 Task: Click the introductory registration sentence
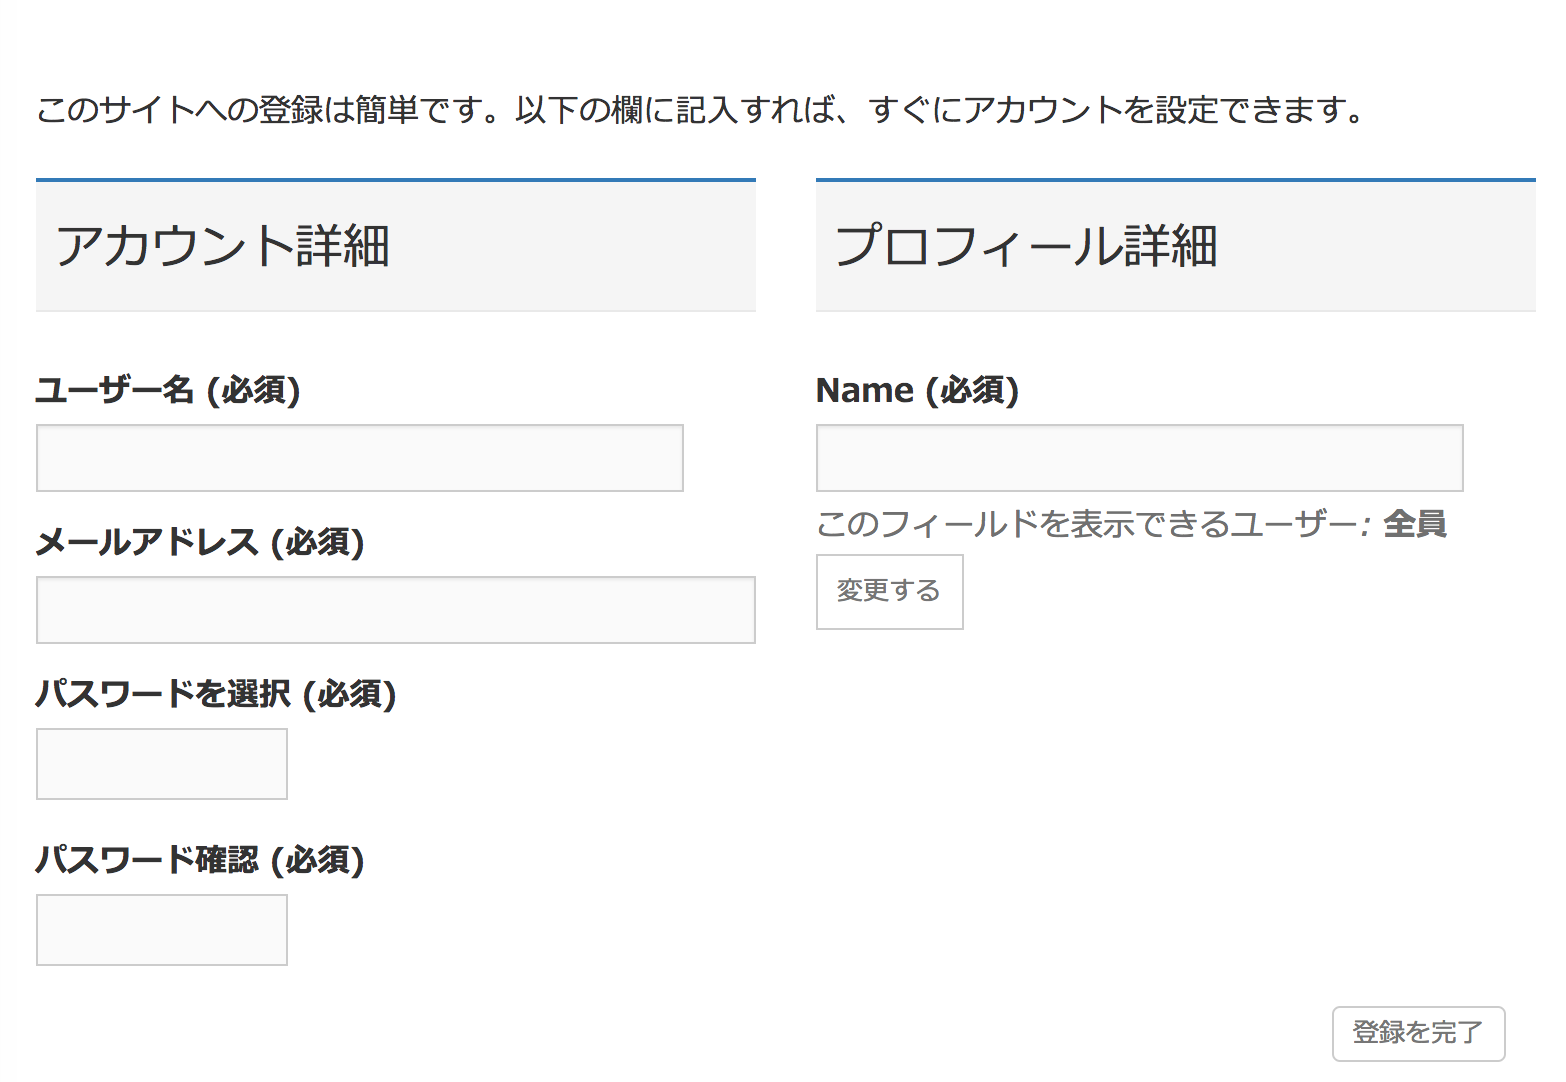tap(700, 110)
